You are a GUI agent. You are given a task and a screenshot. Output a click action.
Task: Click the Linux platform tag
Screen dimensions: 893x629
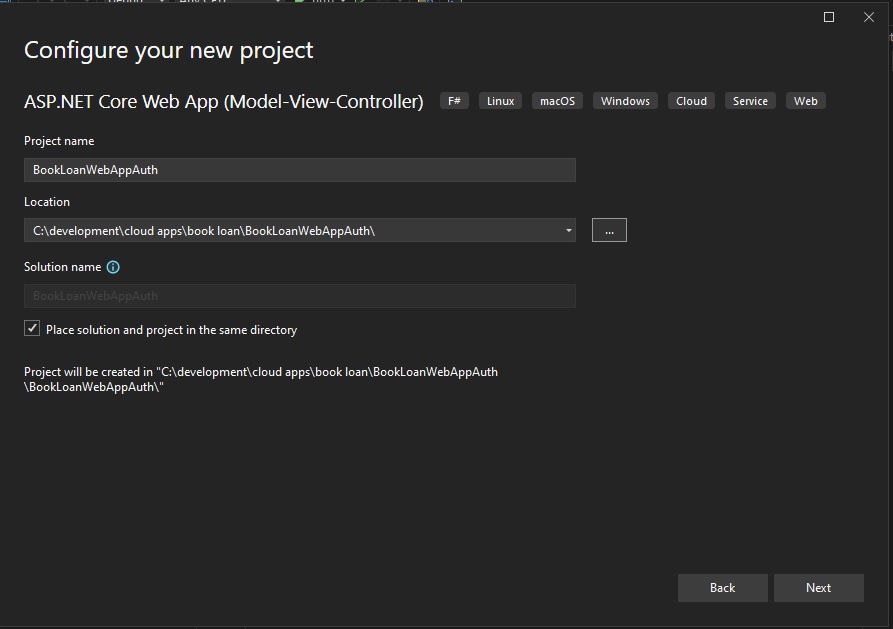[501, 101]
